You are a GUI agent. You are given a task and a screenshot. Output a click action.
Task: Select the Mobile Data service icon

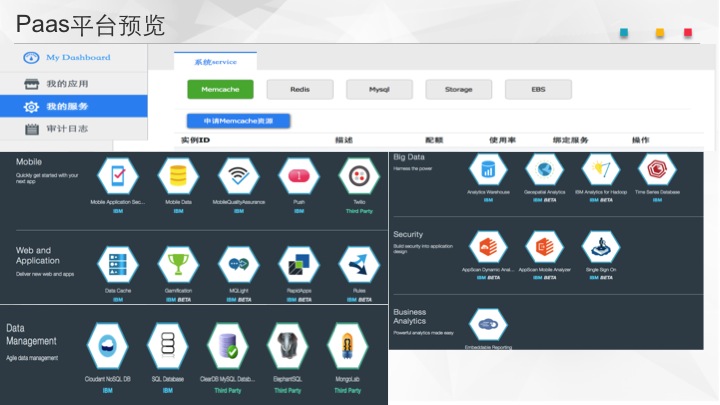178,176
